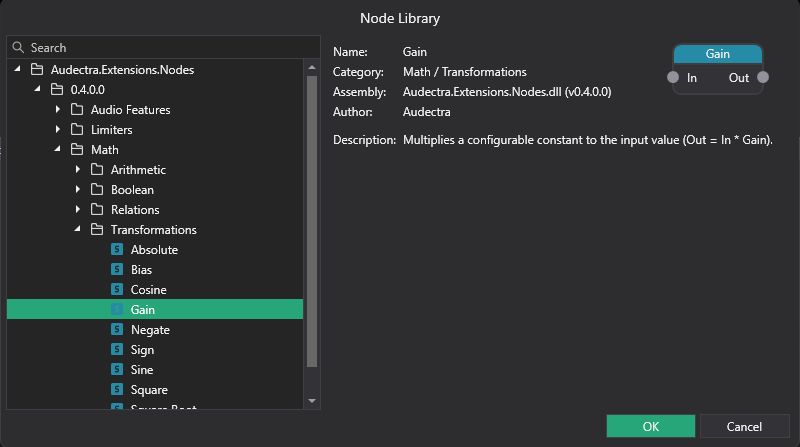Click the Audio Features folder icon

pos(77,109)
